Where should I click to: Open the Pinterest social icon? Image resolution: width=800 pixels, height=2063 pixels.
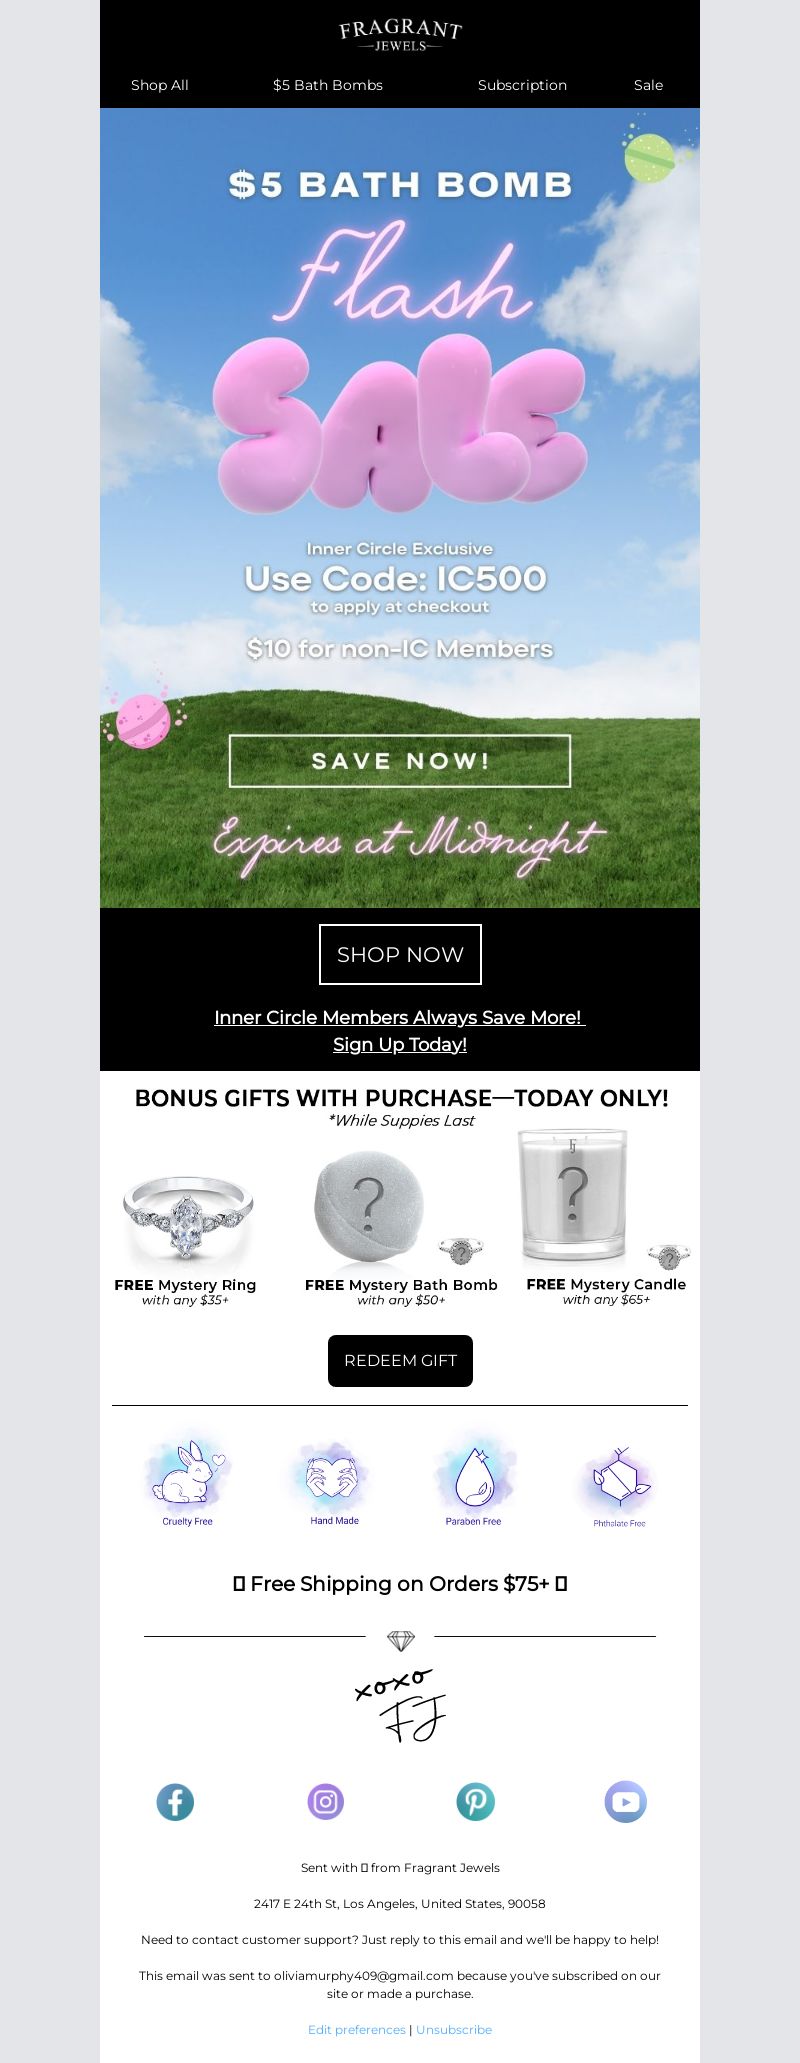point(475,1802)
